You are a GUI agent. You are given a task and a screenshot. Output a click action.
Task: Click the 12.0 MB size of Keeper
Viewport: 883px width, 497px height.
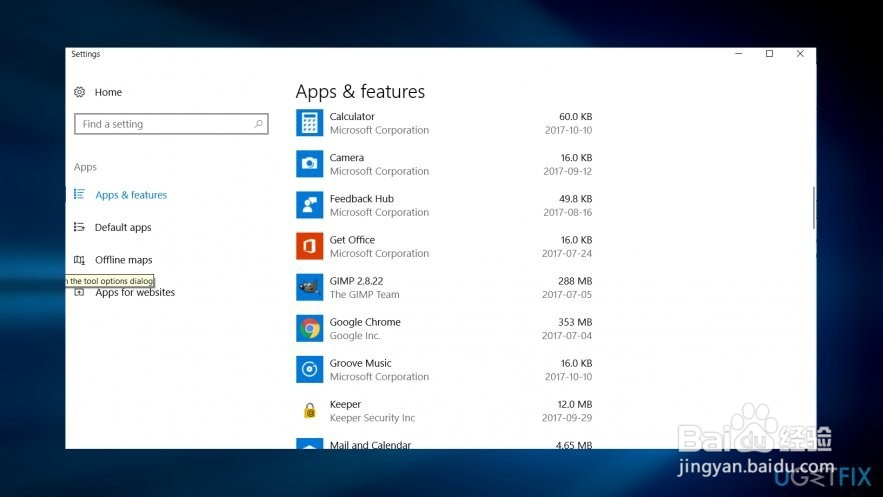click(574, 404)
